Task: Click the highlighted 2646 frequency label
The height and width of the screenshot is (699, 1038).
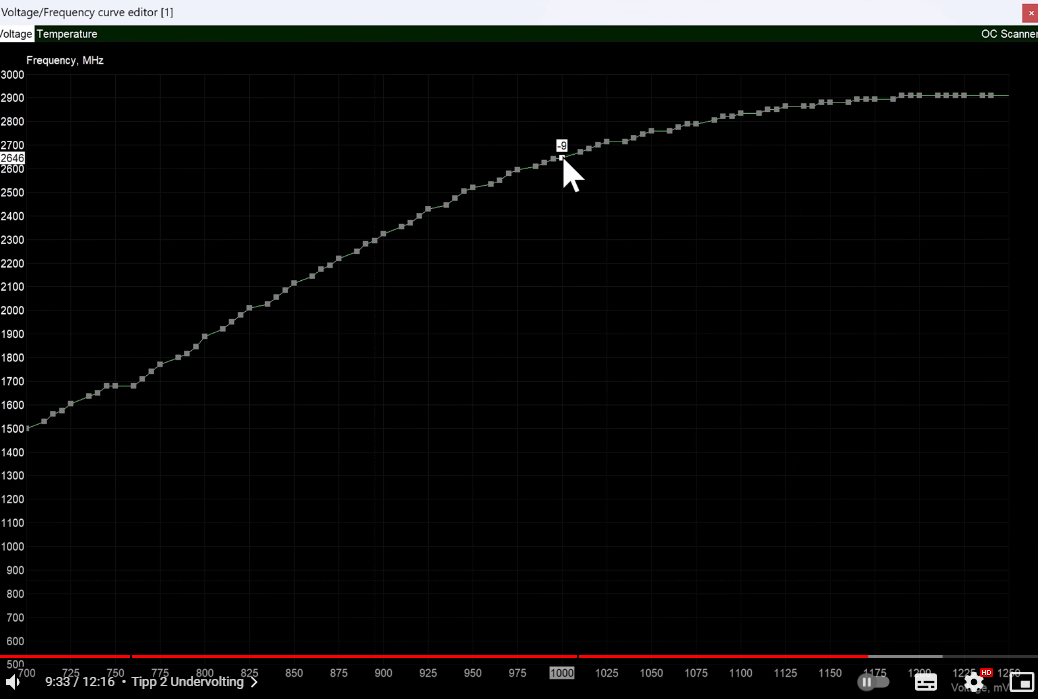Action: coord(11,158)
